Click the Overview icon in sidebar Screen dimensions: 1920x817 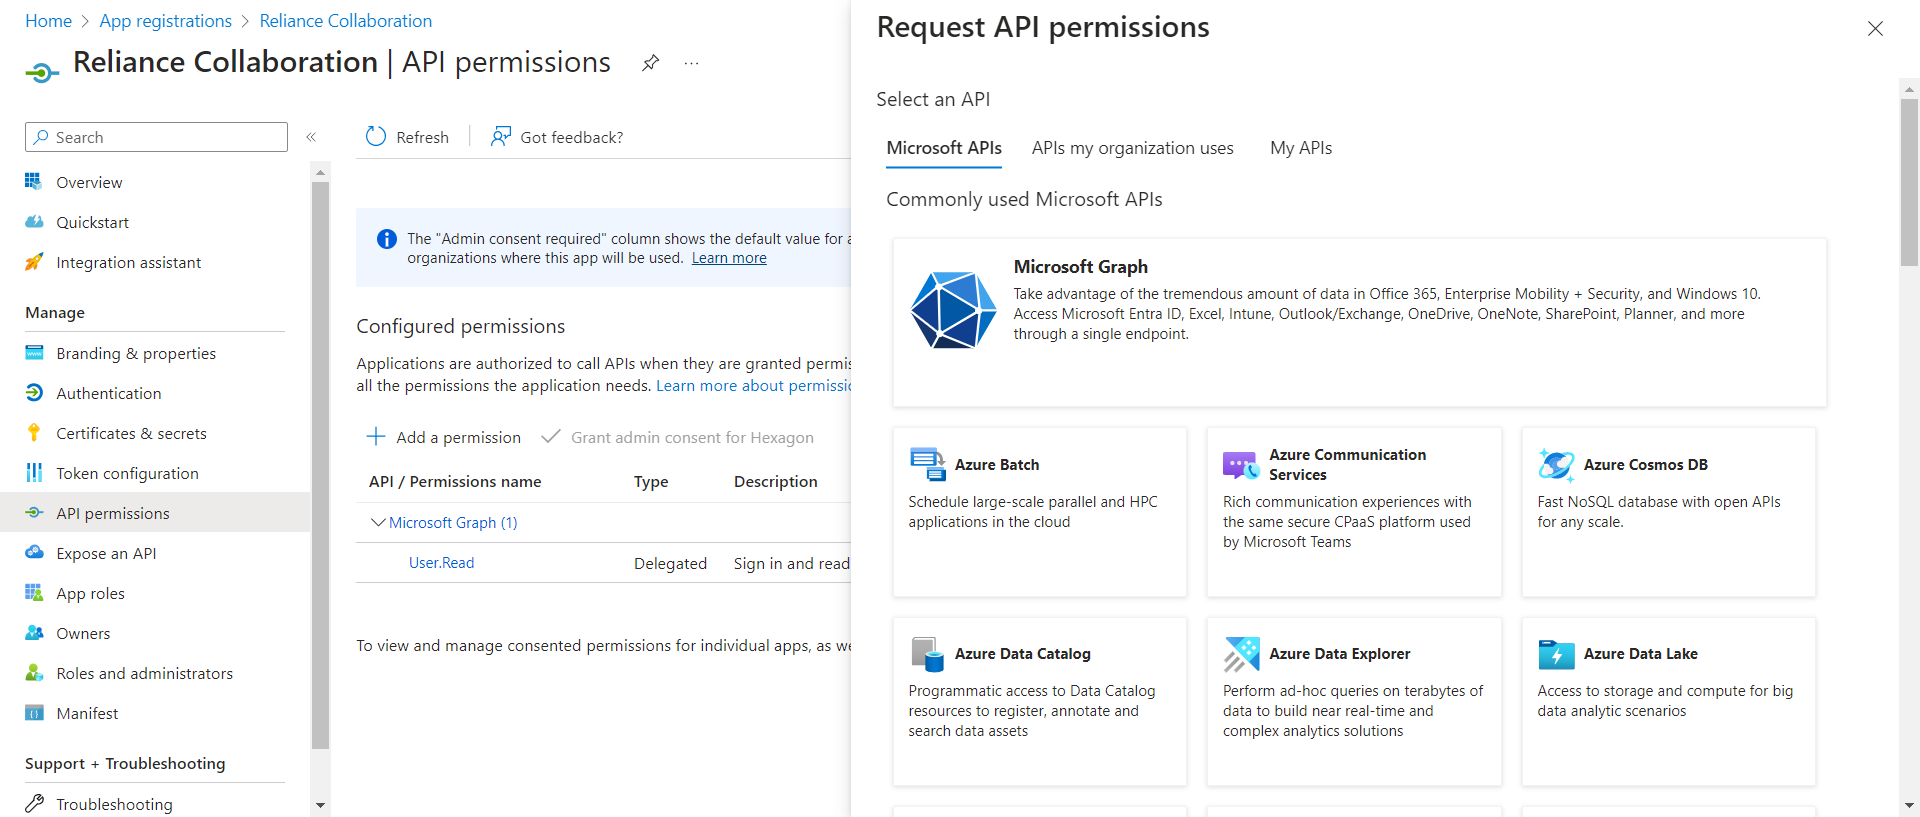(x=34, y=182)
